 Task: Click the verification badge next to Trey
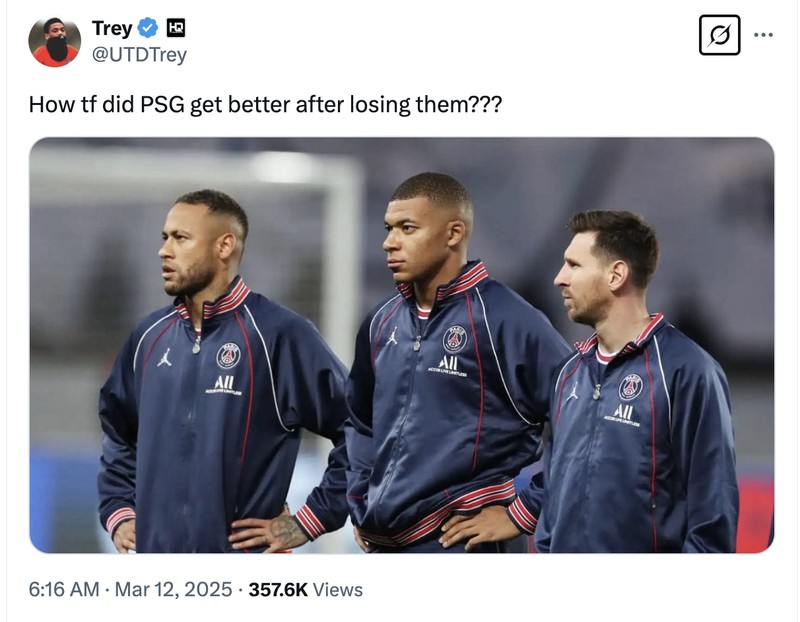(146, 29)
